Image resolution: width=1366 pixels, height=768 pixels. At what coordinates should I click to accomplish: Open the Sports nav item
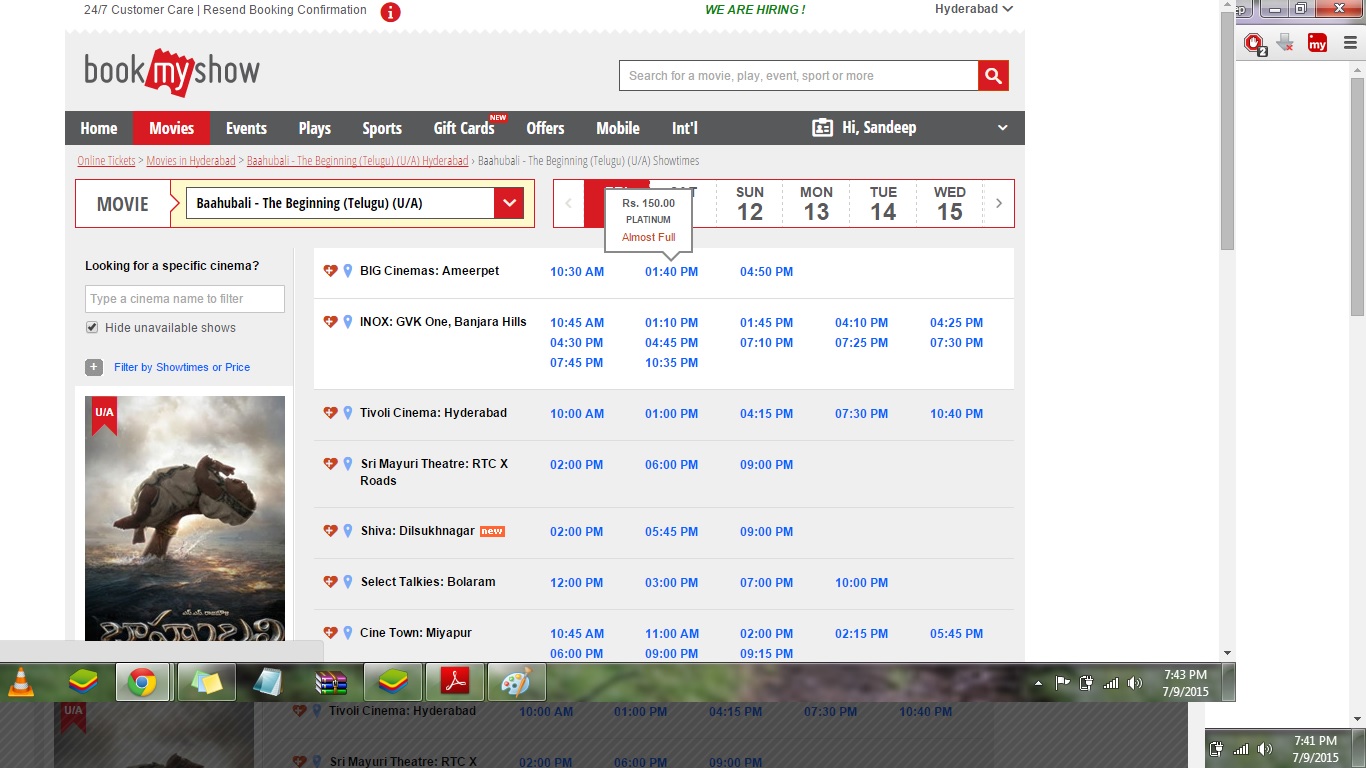tap(382, 128)
